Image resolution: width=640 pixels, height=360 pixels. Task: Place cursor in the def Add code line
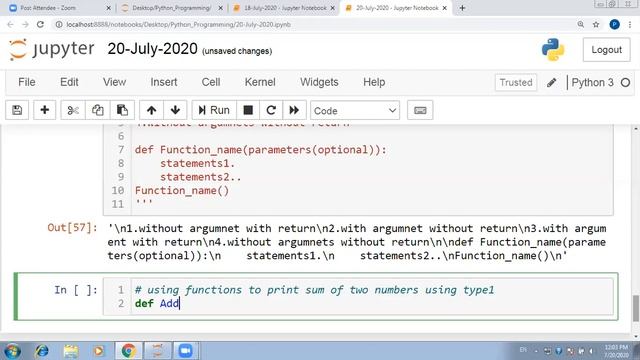click(157, 303)
